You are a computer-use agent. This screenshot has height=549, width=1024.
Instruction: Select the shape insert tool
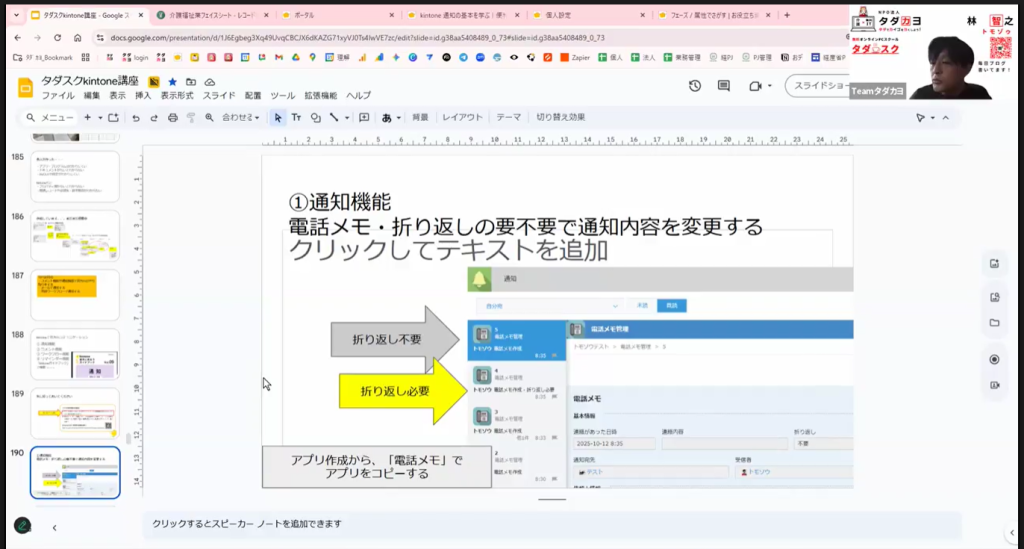pos(315,117)
